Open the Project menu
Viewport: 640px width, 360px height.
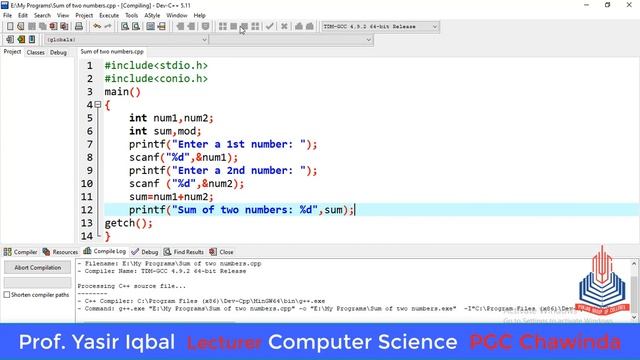click(84, 15)
